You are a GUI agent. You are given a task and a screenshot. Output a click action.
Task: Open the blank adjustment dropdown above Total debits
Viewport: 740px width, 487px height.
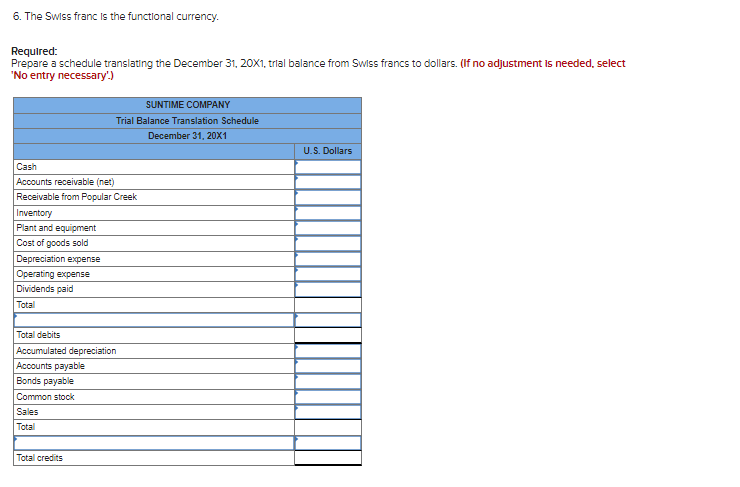coord(154,320)
